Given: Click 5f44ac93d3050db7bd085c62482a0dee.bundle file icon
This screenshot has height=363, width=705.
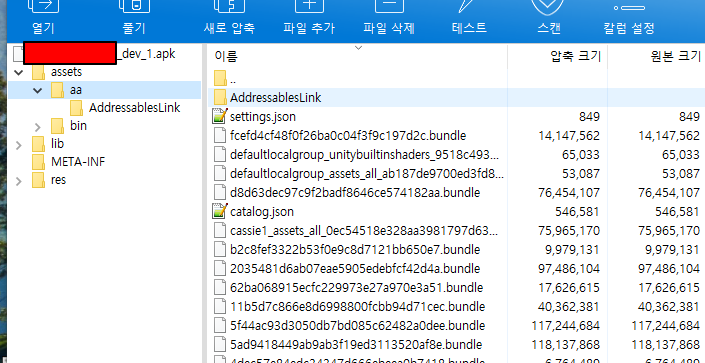Looking at the screenshot, I should [220, 326].
